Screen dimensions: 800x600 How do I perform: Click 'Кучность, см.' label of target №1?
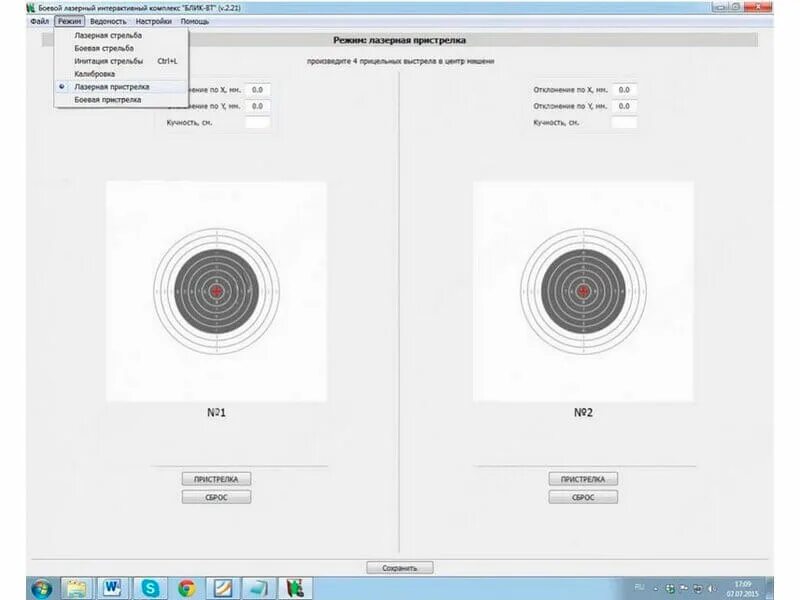[189, 122]
